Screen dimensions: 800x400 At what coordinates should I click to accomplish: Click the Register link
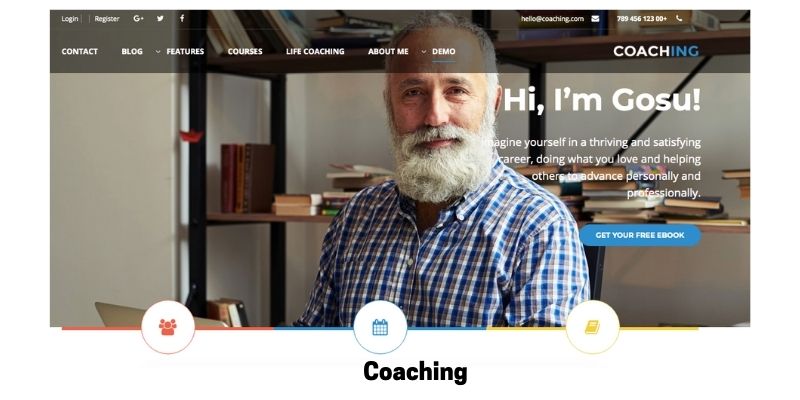107,19
